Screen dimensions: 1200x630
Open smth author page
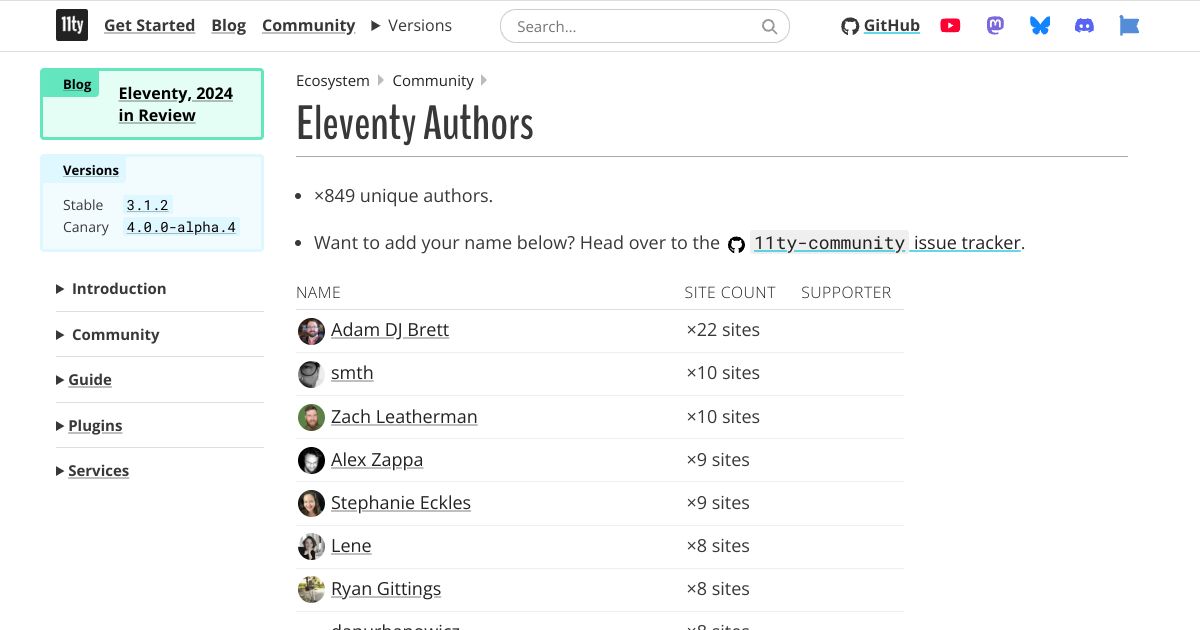(352, 373)
